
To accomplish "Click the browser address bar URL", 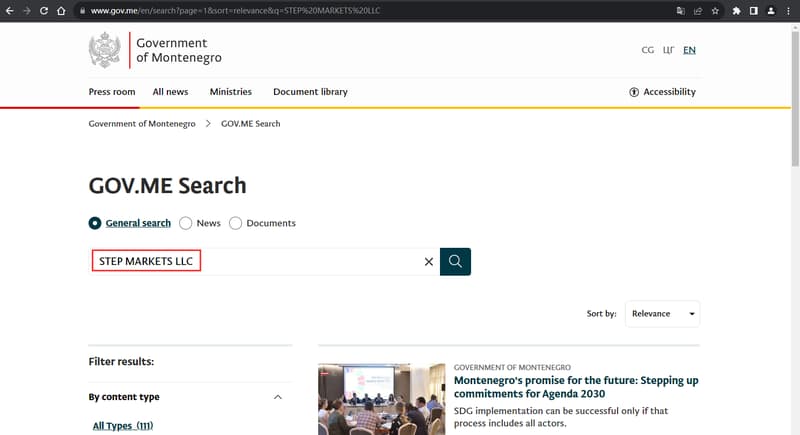I will pos(235,11).
